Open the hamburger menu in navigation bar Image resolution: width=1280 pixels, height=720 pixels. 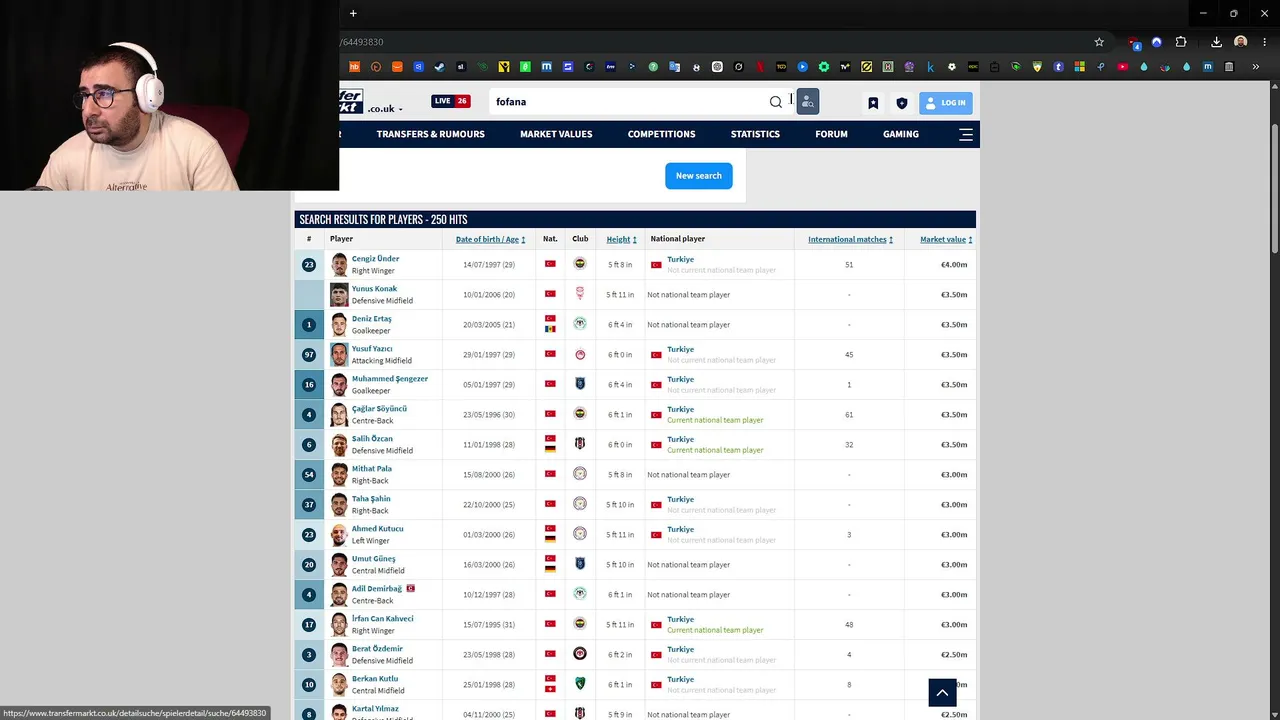(966, 134)
